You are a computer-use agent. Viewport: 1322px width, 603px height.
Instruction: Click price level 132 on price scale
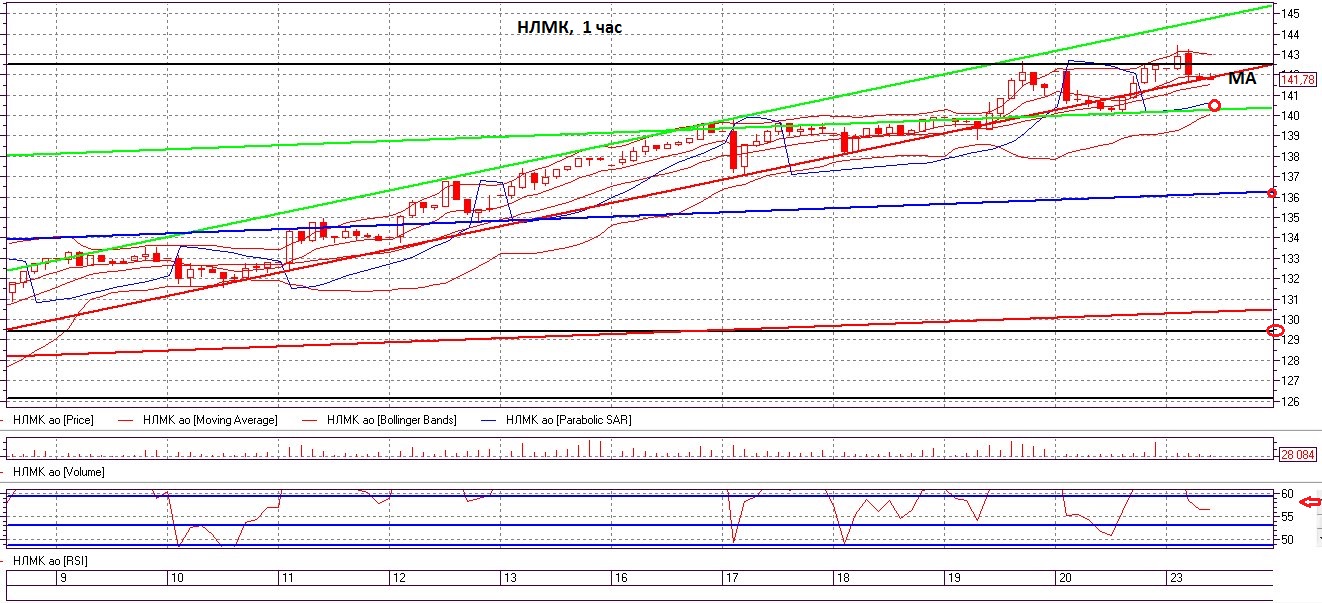click(x=1289, y=279)
